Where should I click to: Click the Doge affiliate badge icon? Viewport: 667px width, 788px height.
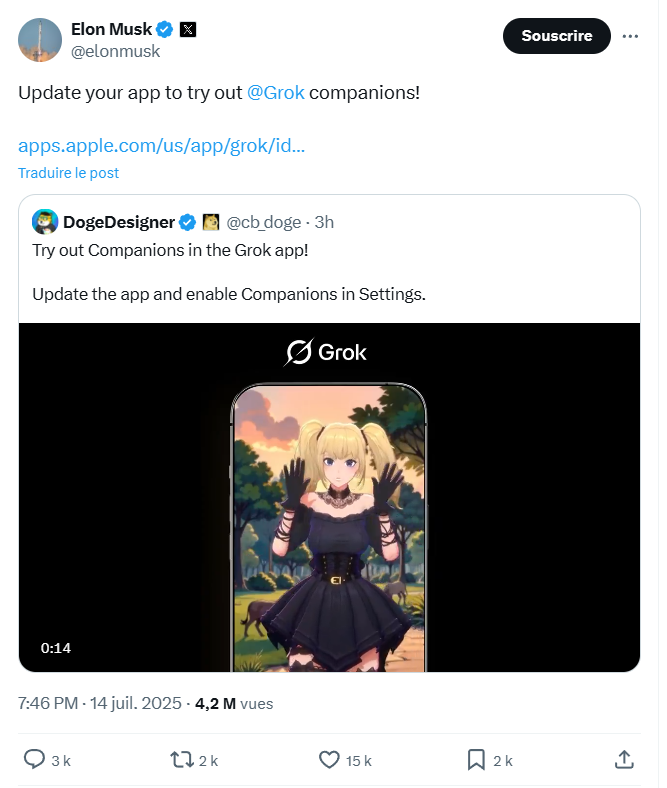pos(211,222)
